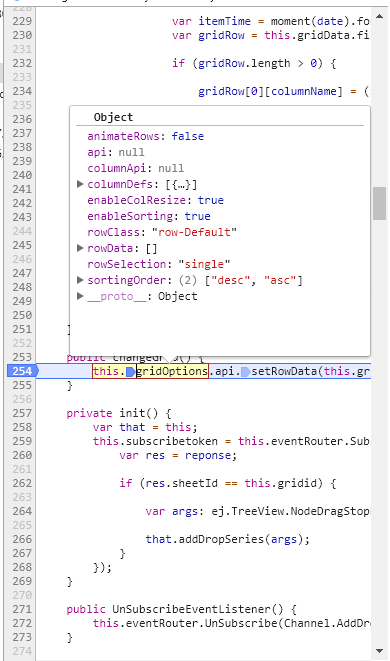Click 'this.subscribetoken' on line 259
The image size is (390, 661).
[155, 441]
